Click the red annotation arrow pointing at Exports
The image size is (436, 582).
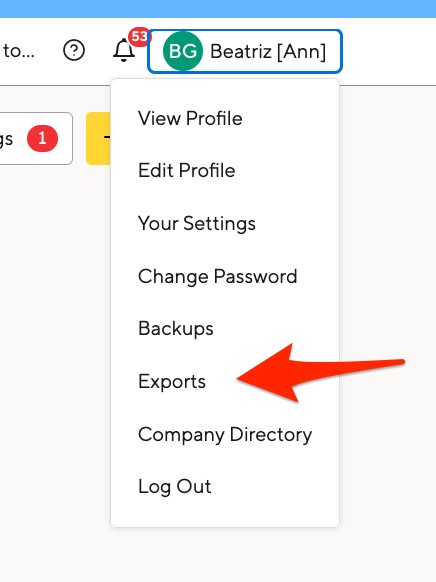coord(320,373)
